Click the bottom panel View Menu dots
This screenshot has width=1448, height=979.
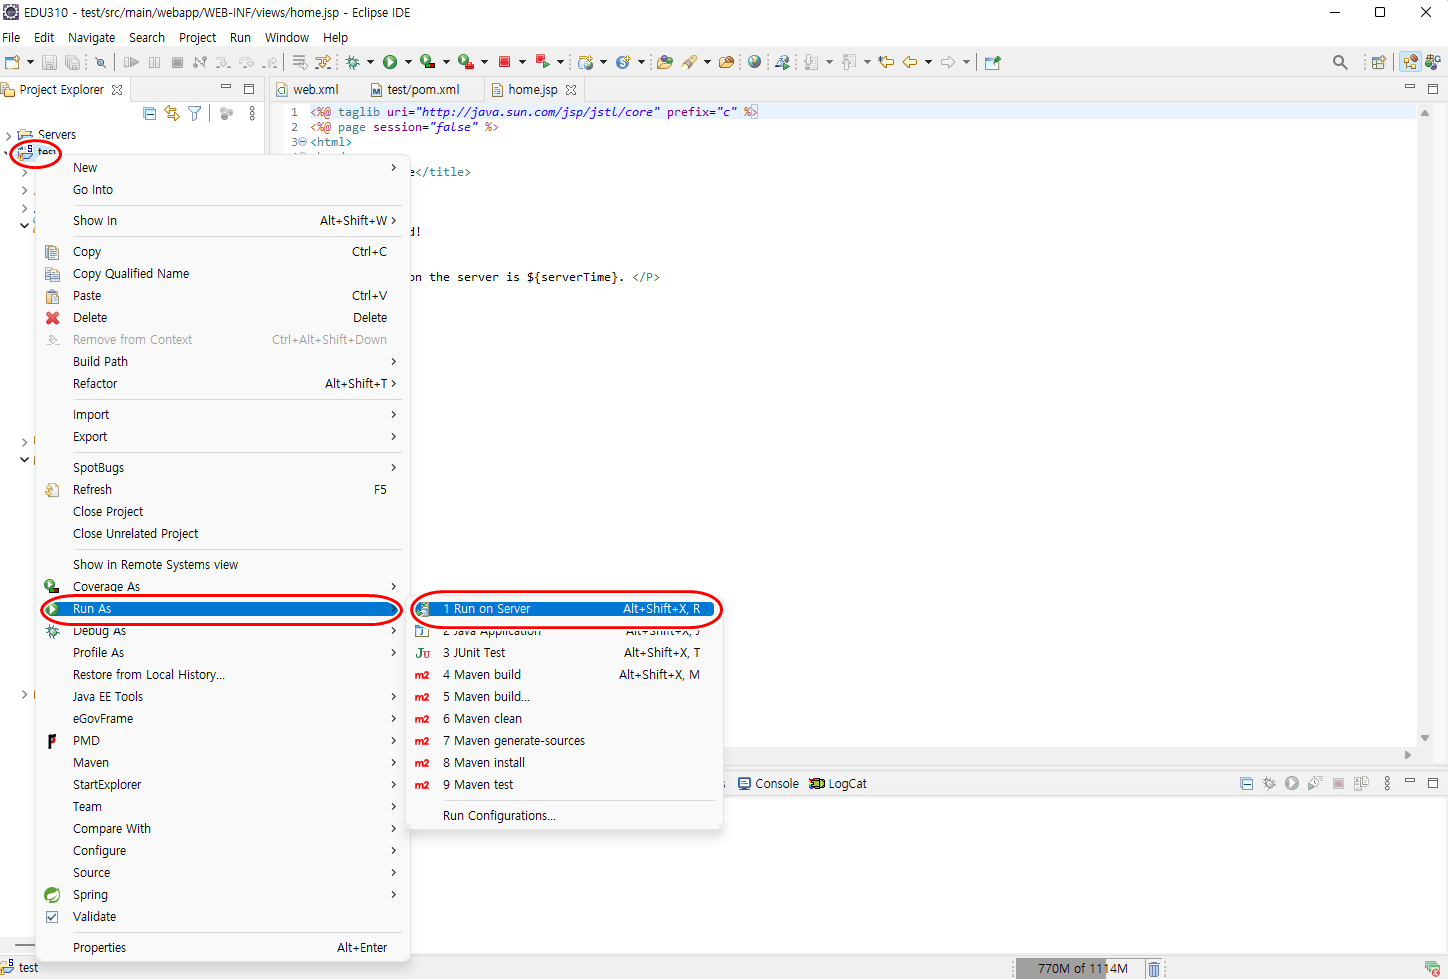pos(1387,783)
